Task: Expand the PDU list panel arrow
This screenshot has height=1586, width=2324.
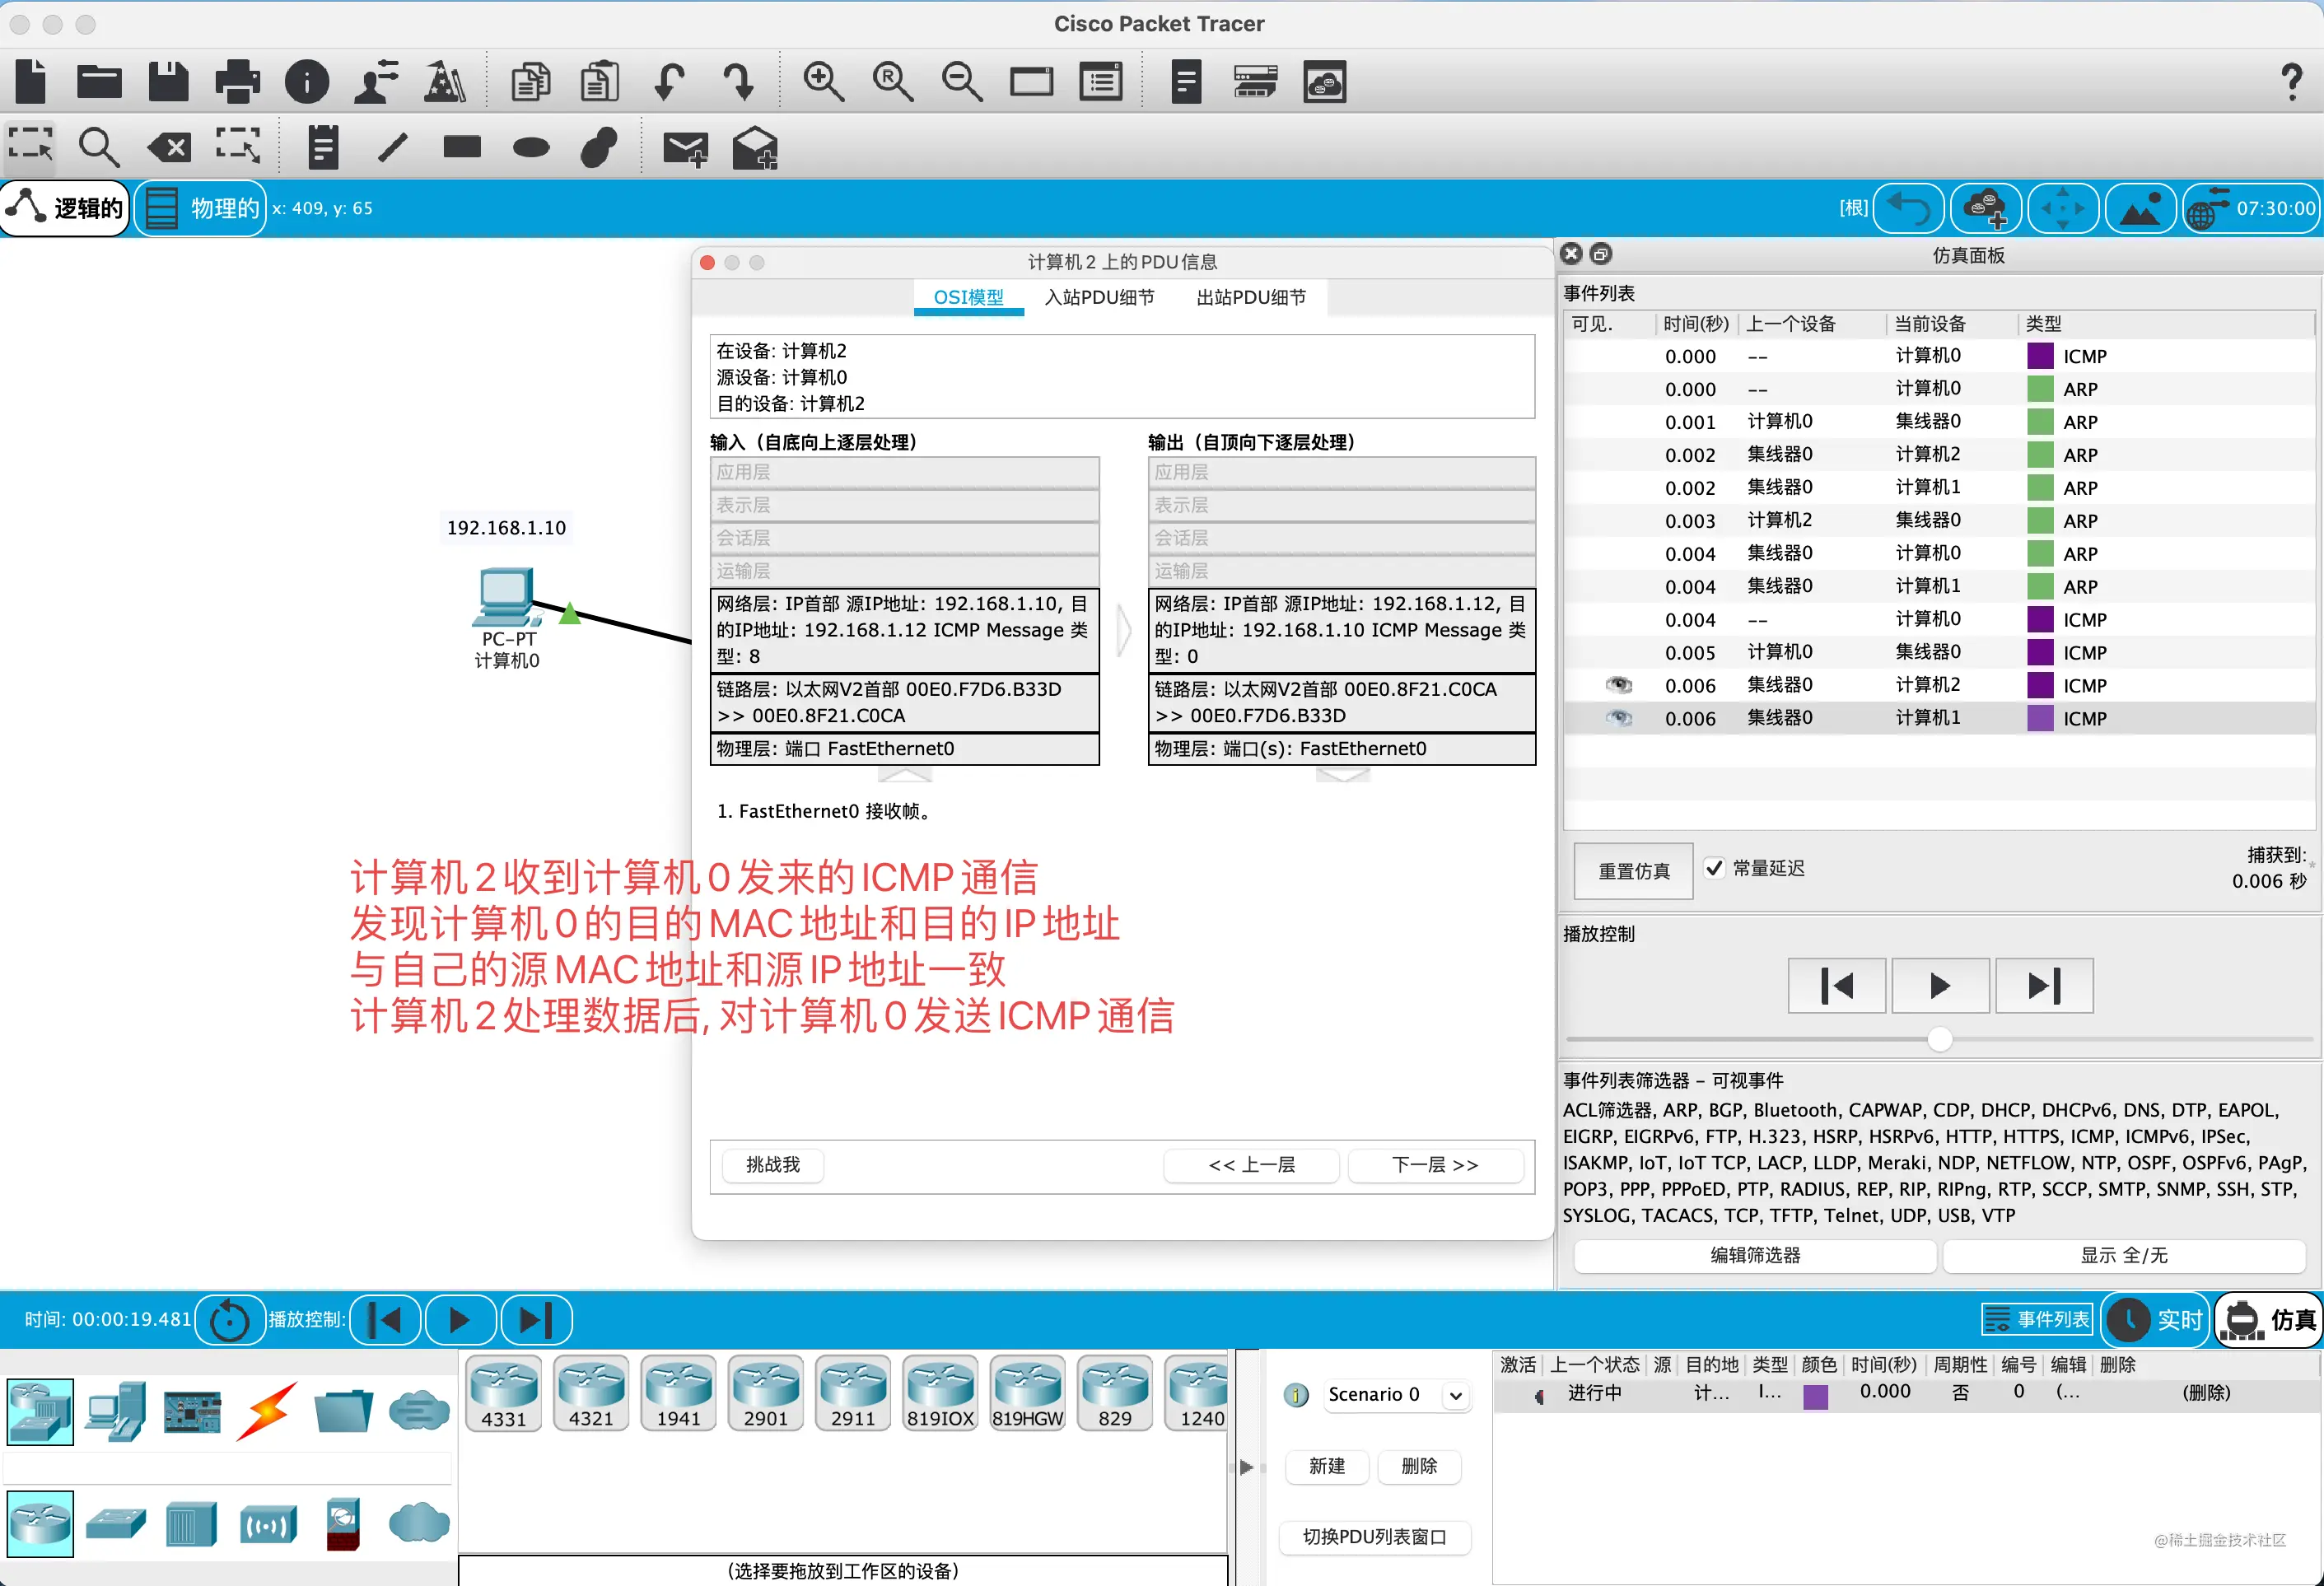Action: [x=1246, y=1467]
